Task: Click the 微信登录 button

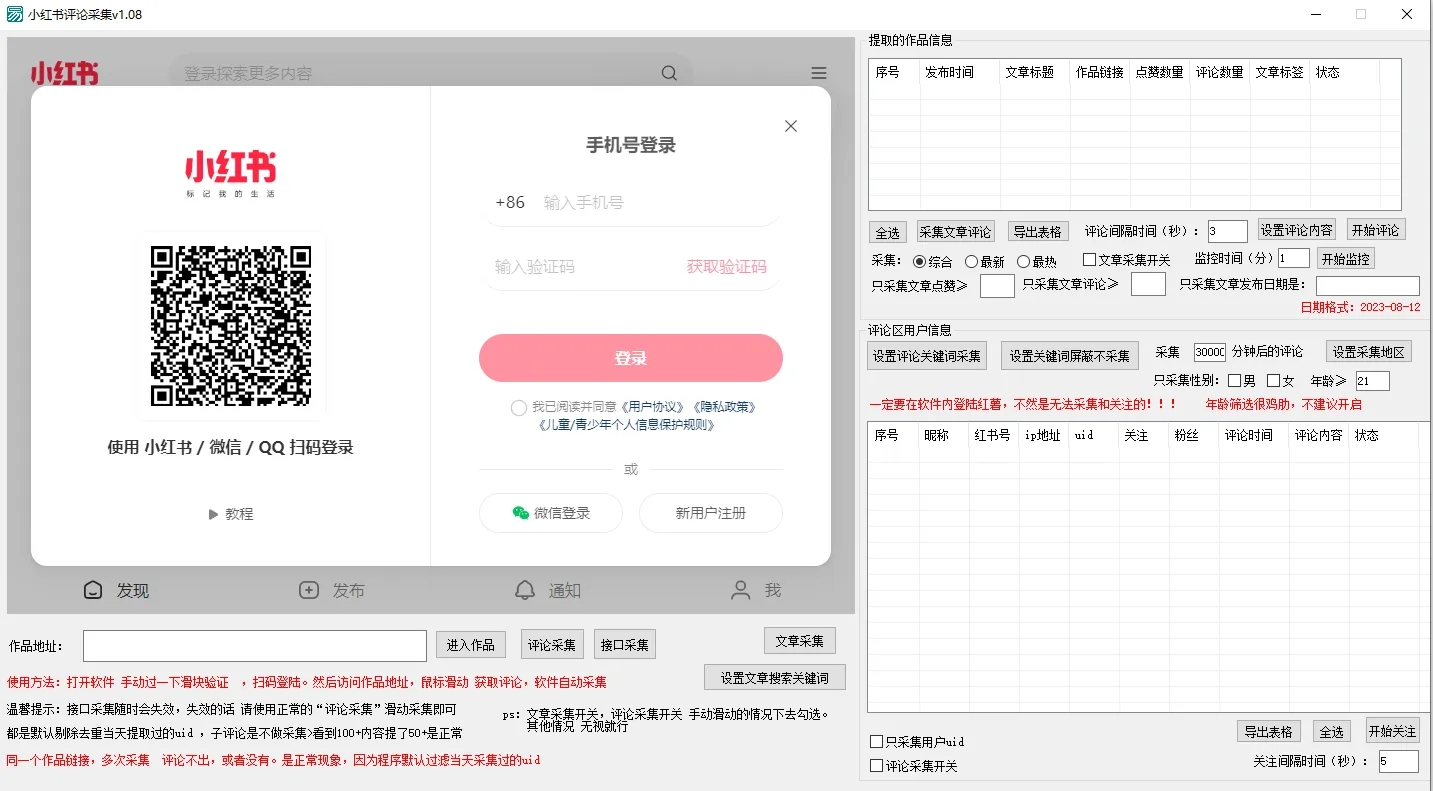Action: click(x=551, y=513)
